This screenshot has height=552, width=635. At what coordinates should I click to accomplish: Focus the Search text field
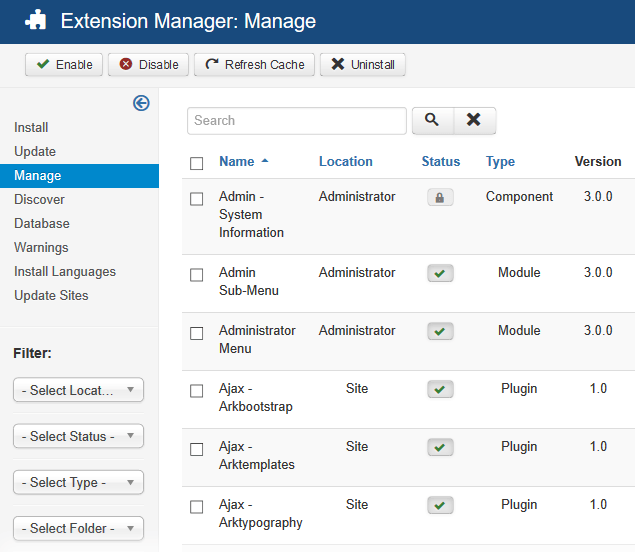click(x=296, y=121)
